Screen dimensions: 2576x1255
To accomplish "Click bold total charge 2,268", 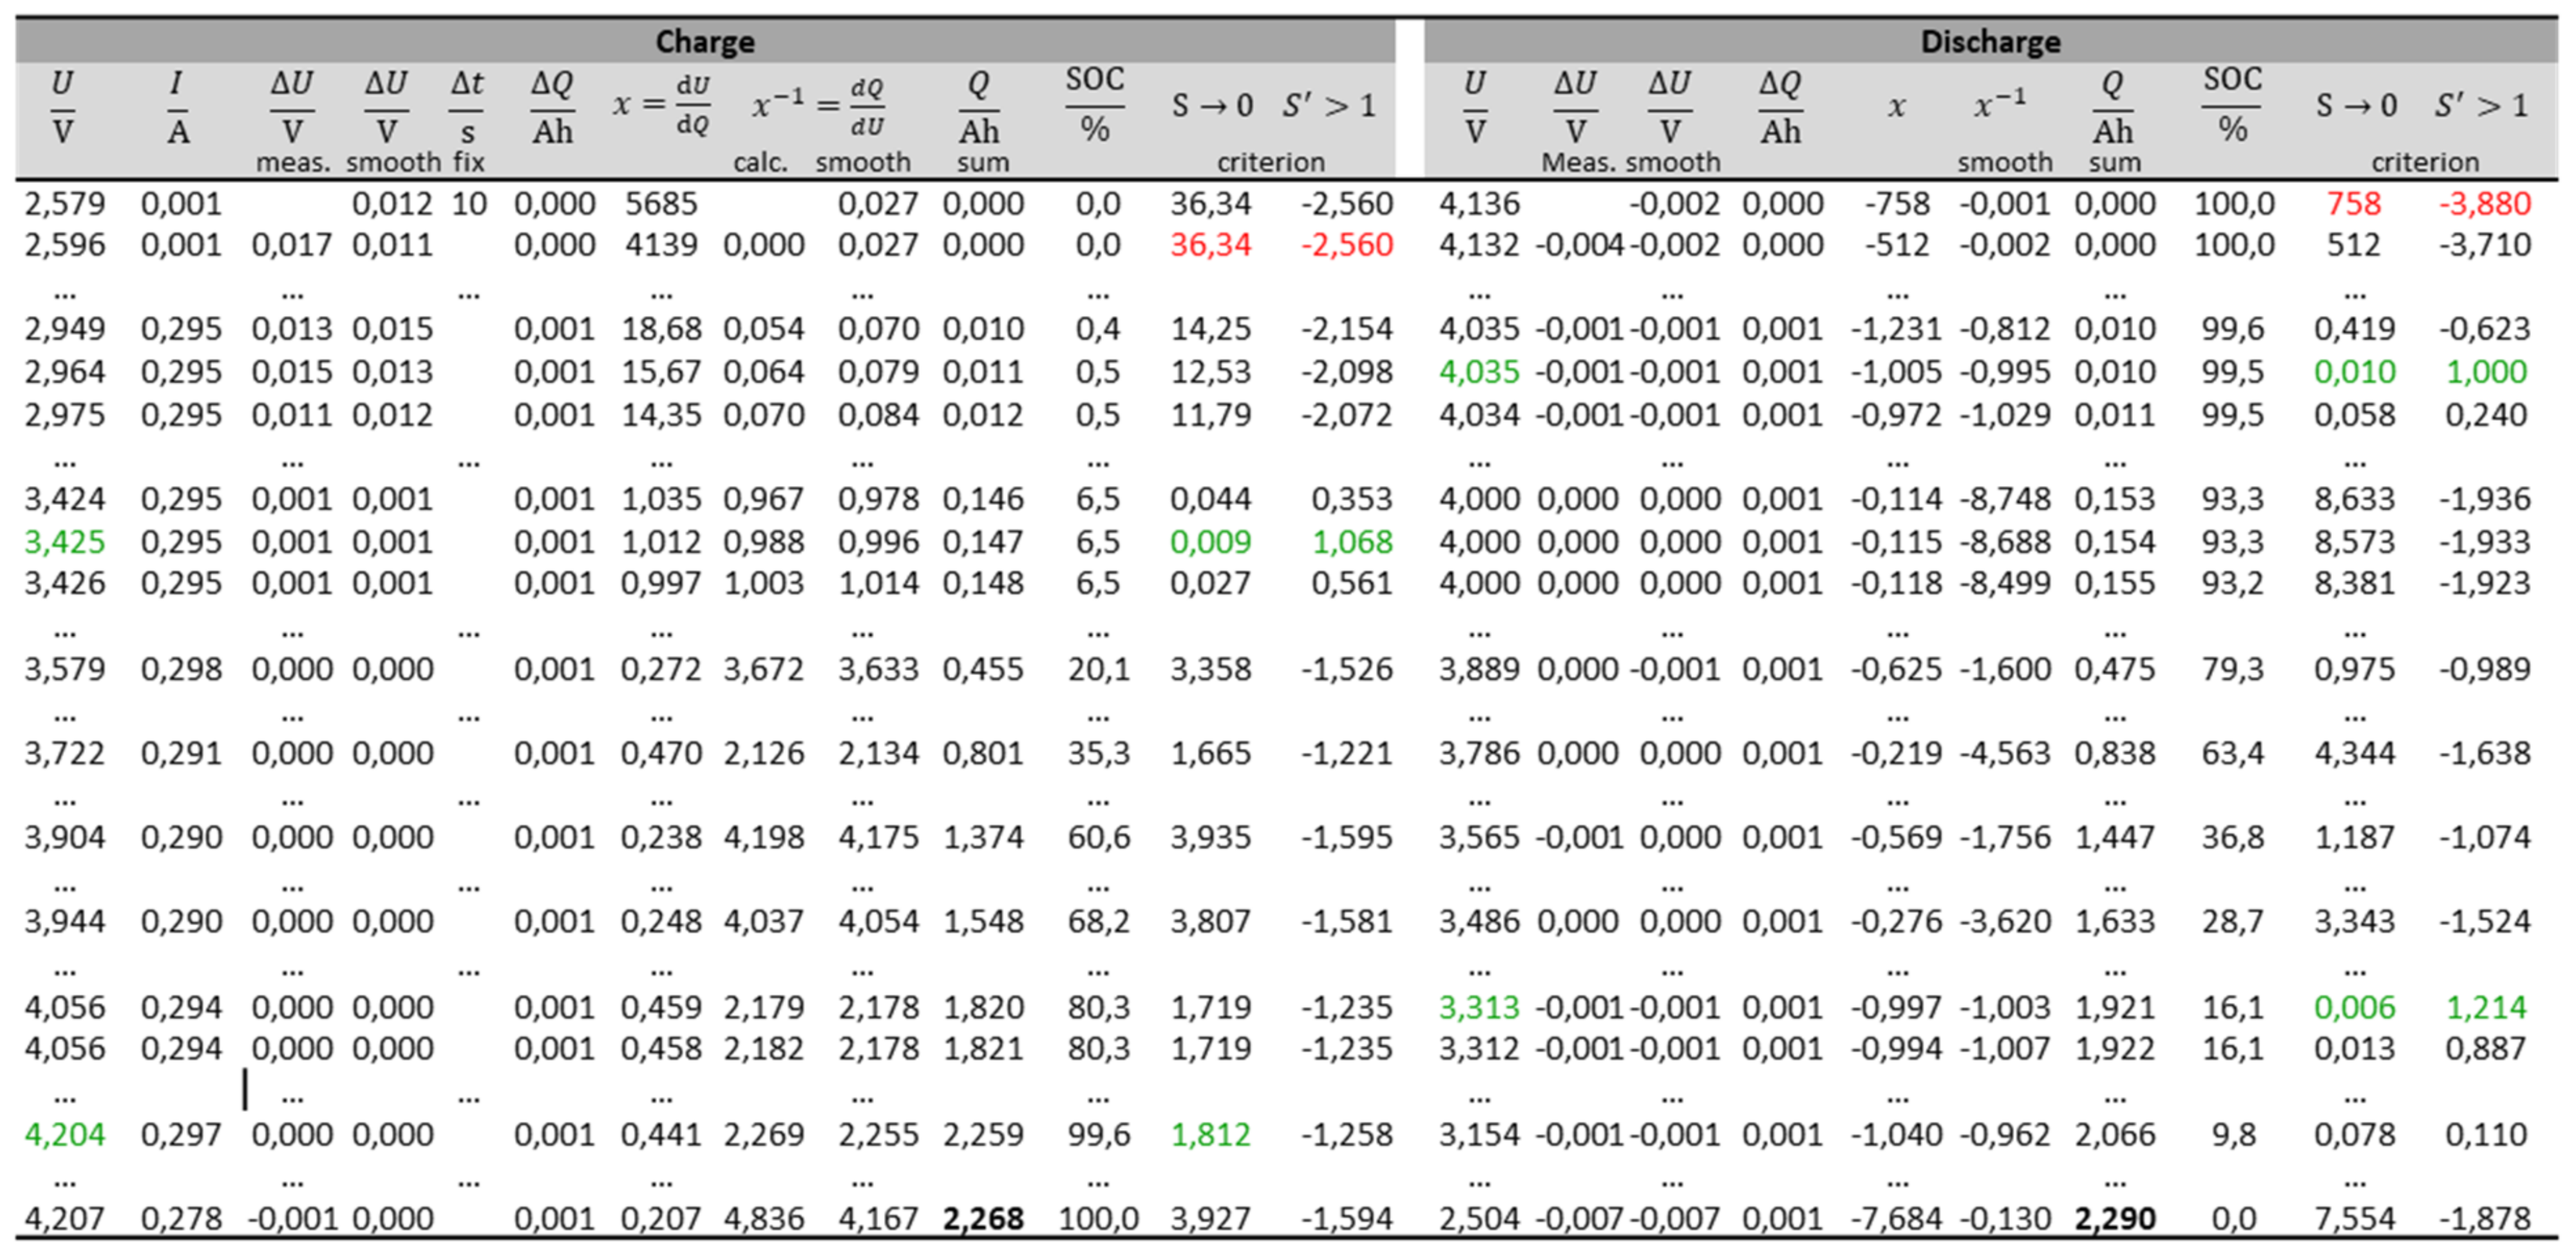I will point(983,1218).
